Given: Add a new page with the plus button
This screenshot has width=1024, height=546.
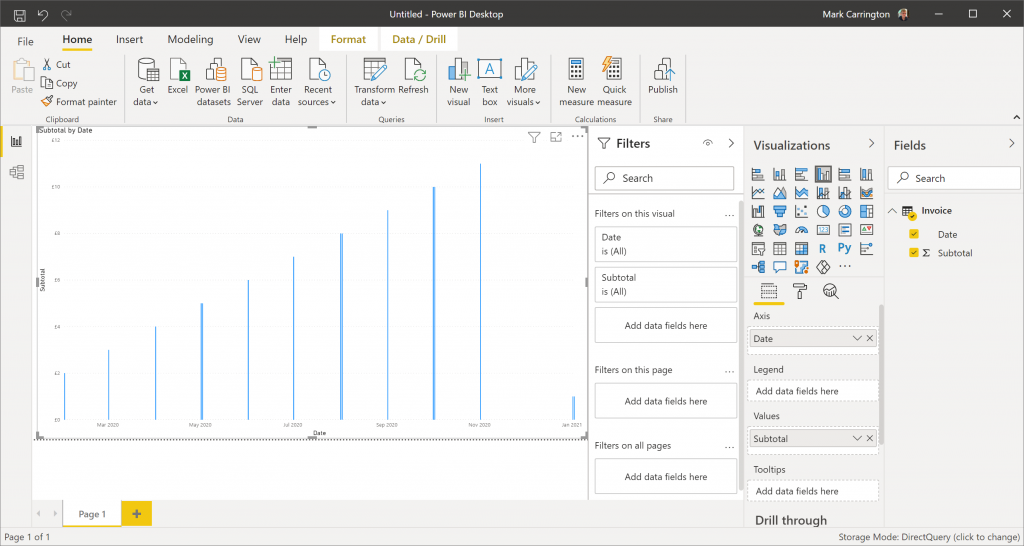Looking at the screenshot, I should (x=136, y=514).
